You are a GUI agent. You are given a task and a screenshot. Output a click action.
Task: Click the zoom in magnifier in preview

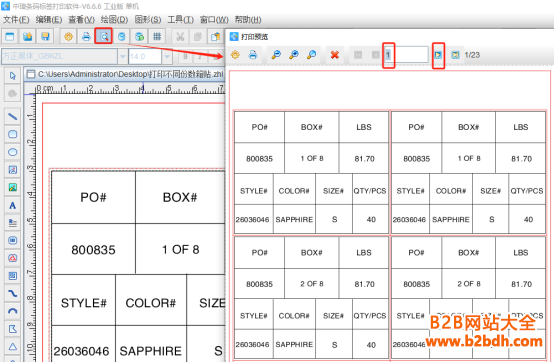coord(294,55)
